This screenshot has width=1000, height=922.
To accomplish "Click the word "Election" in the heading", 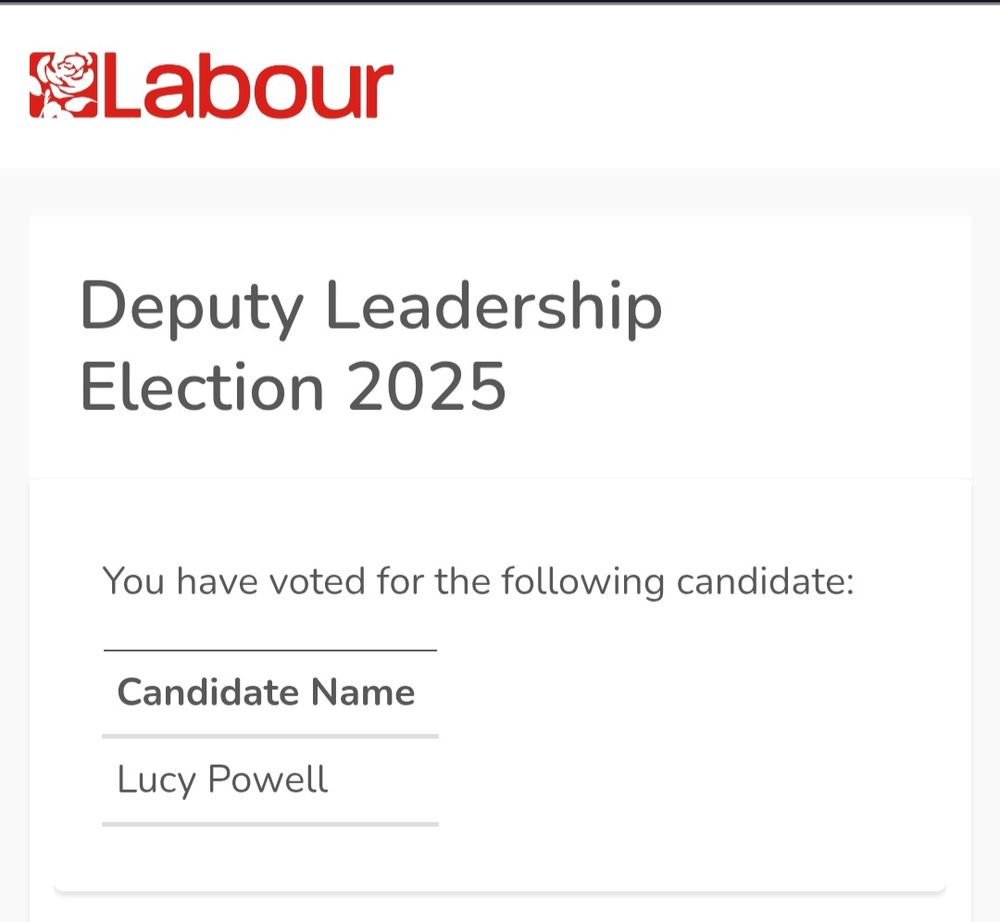I will pyautogui.click(x=201, y=387).
